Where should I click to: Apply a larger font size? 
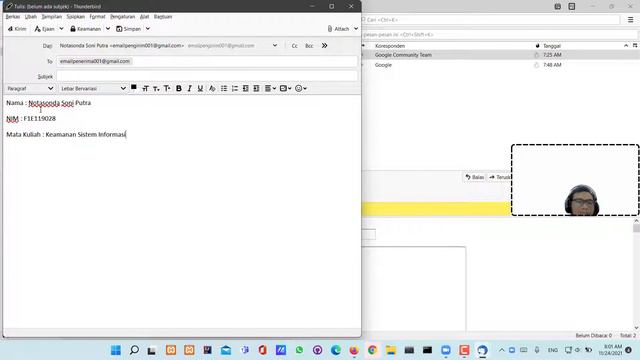[x=167, y=89]
